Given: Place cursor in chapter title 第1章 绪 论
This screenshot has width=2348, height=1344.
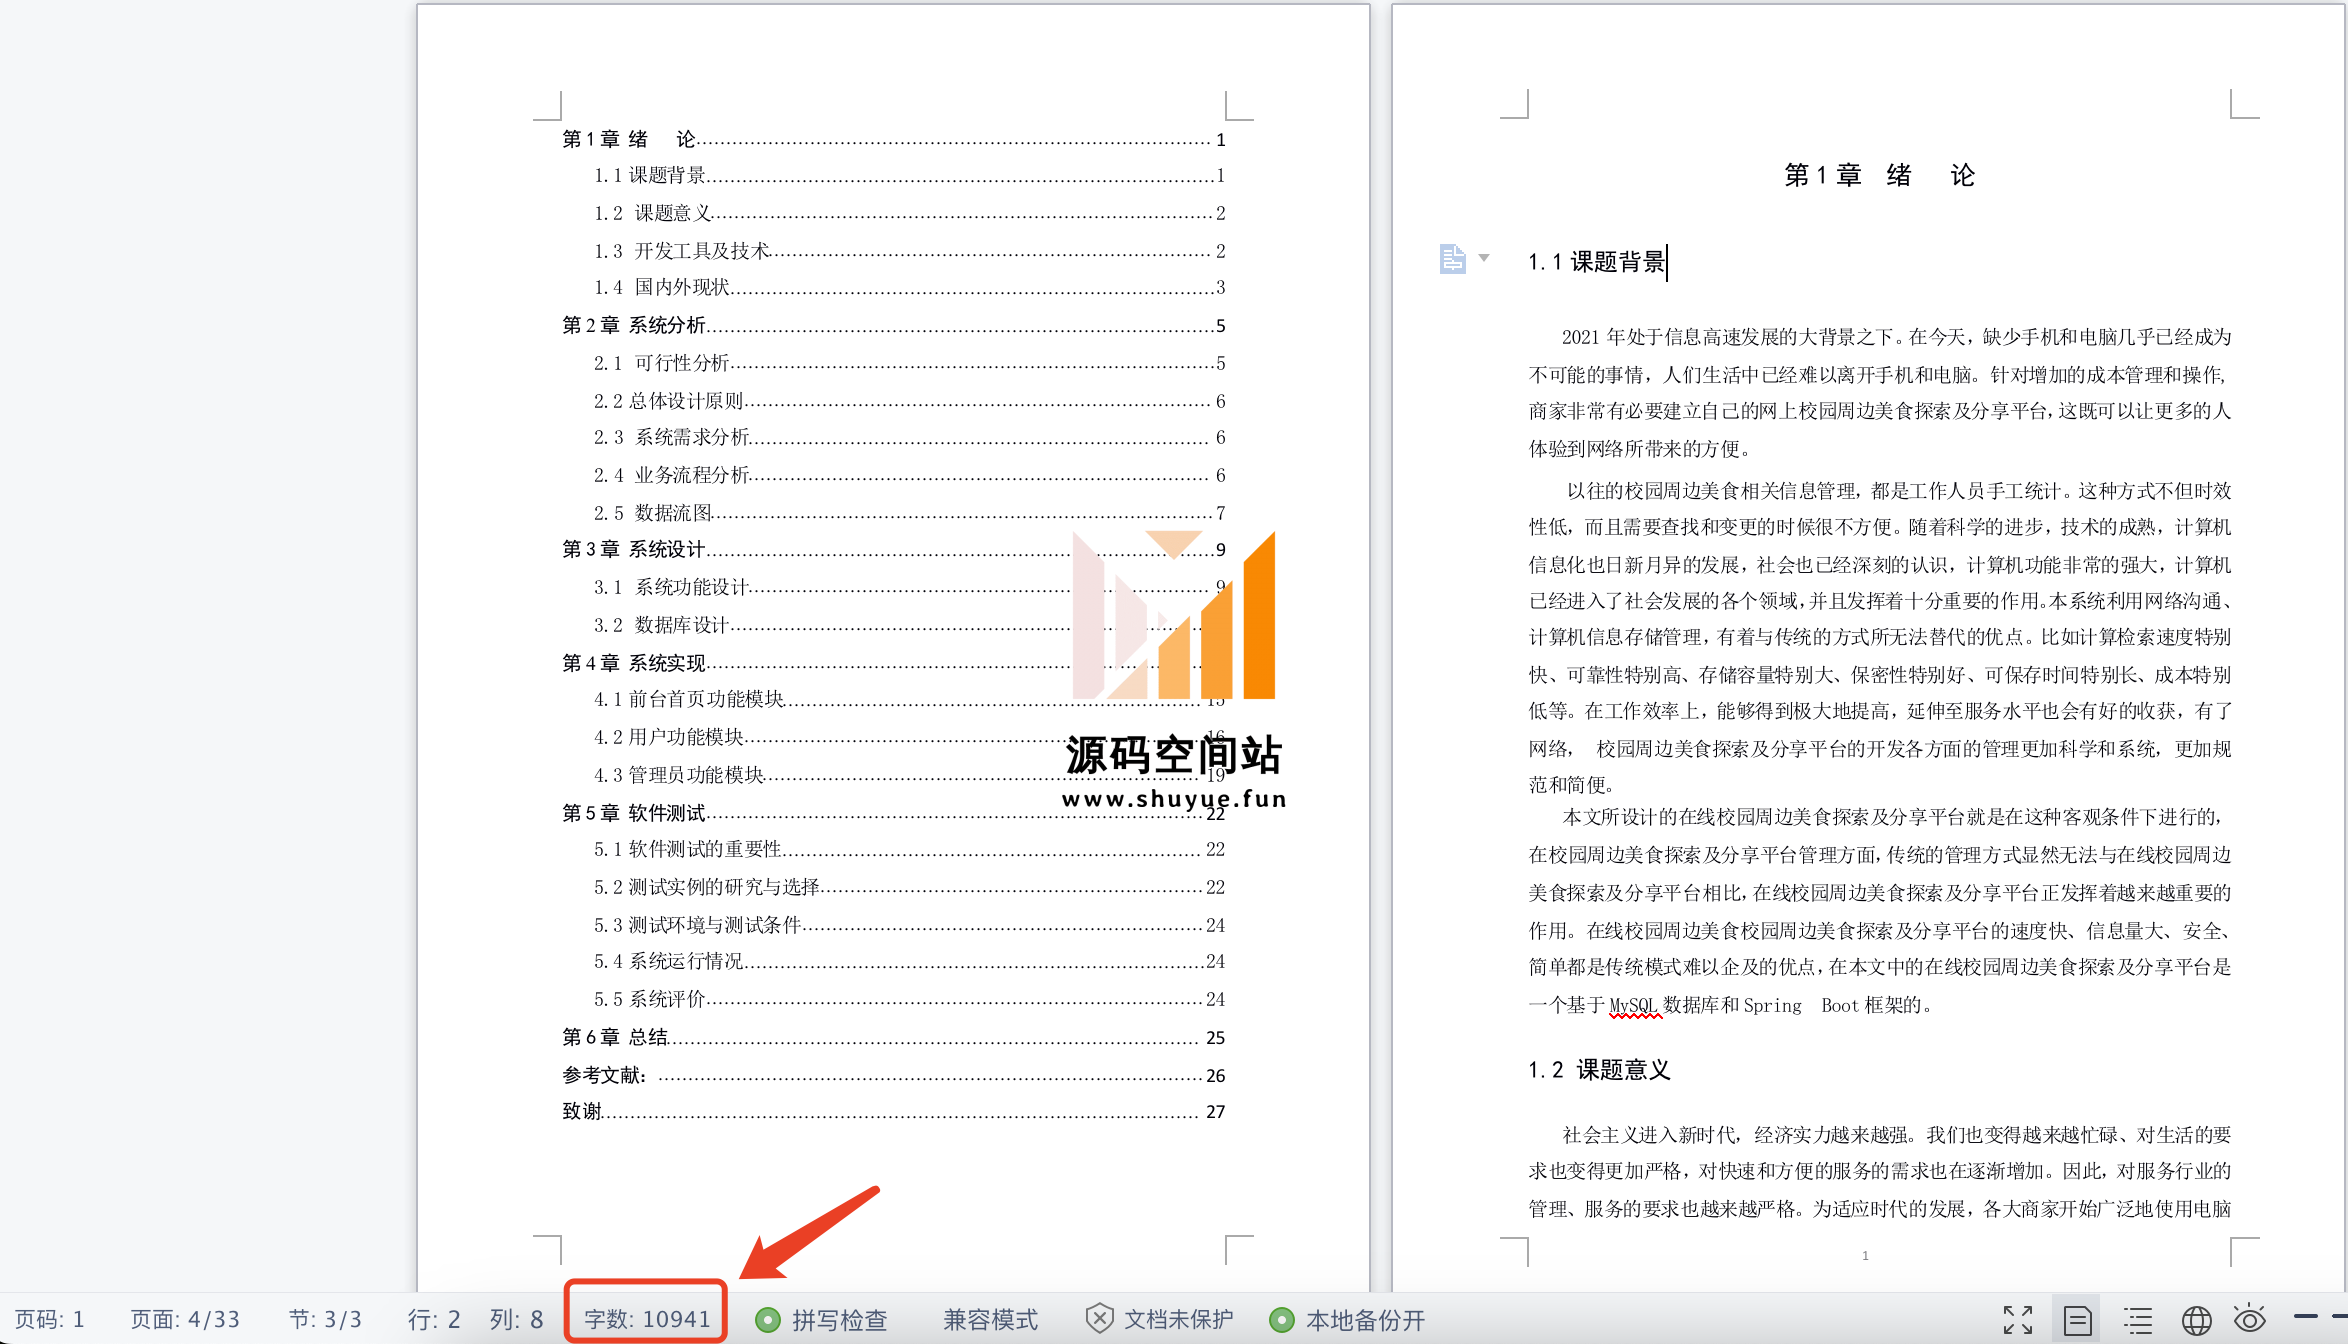Looking at the screenshot, I should pos(1880,175).
